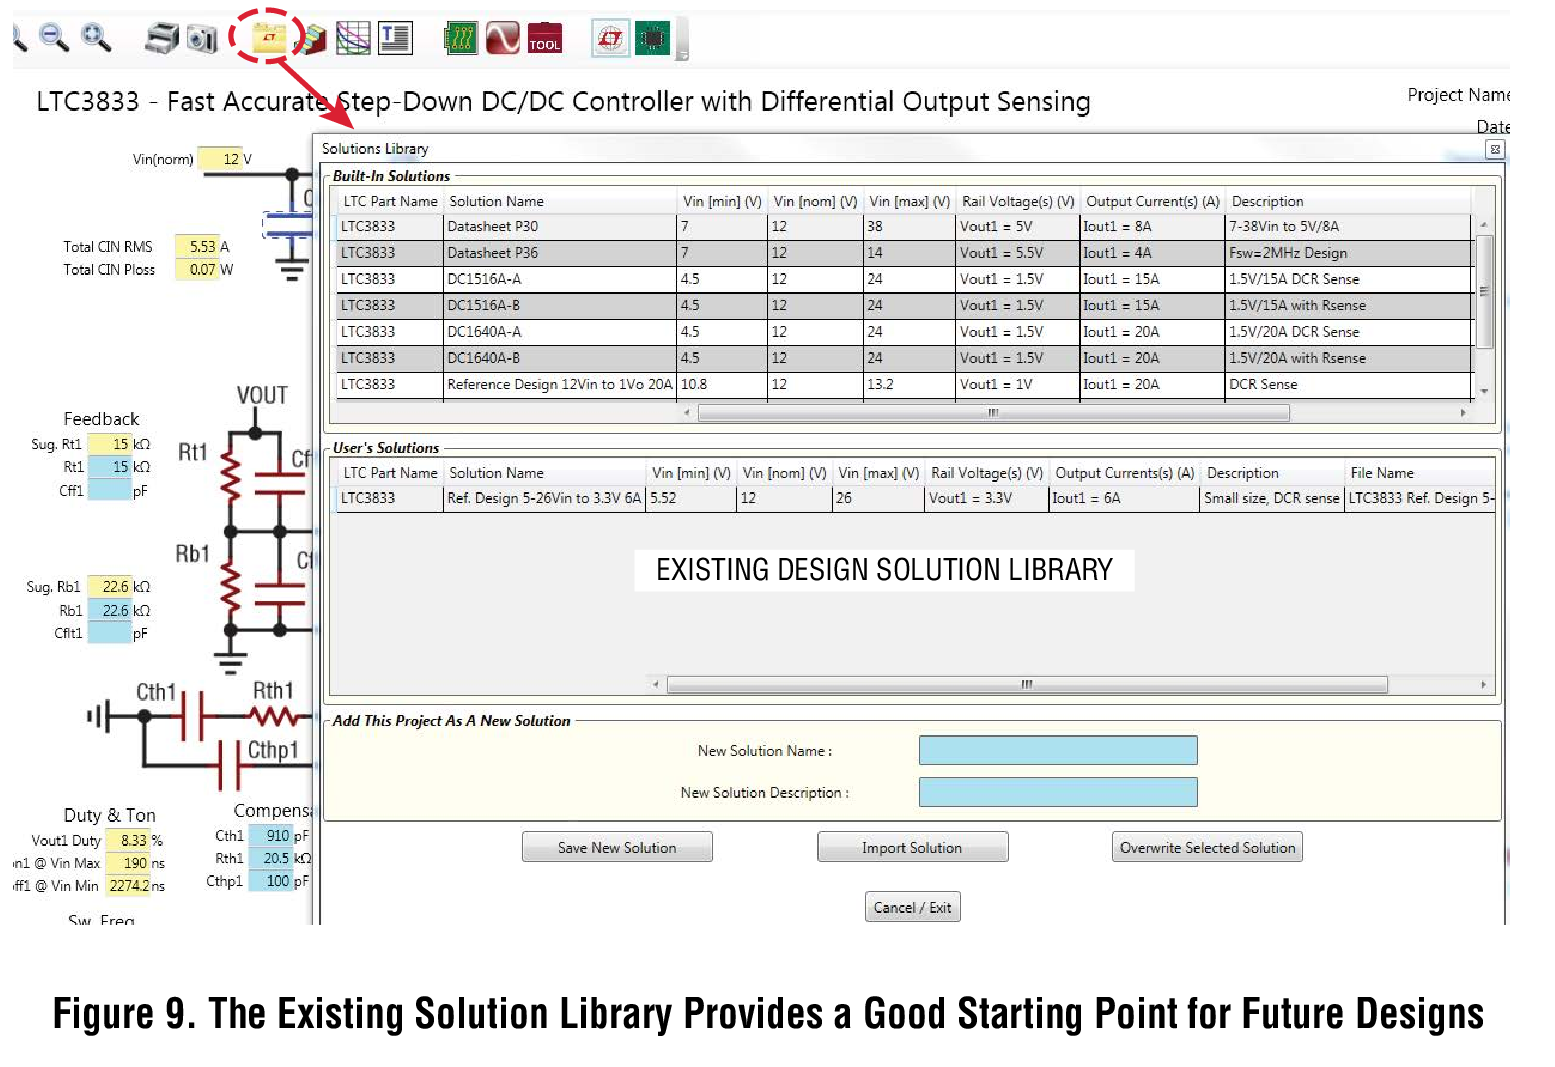
Task: Click the Built-In Solutions scroll up arrow
Action: point(1484,225)
